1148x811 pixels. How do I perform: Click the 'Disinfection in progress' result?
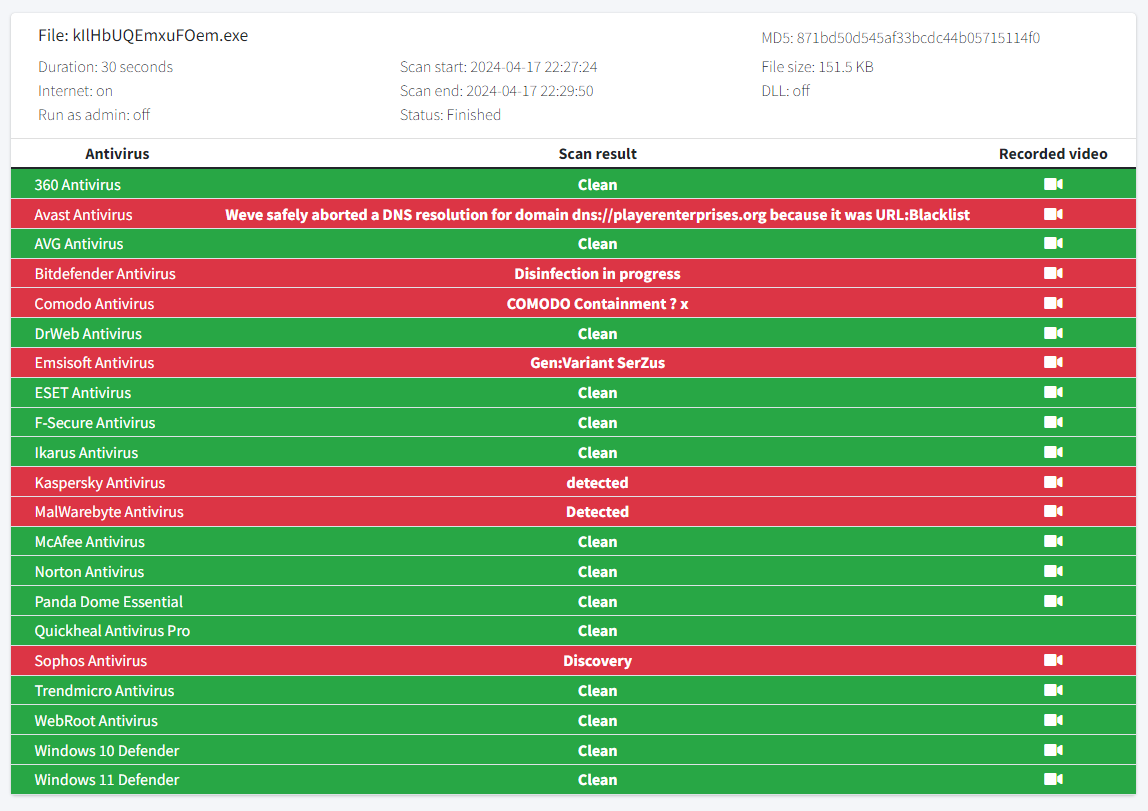[x=597, y=274]
